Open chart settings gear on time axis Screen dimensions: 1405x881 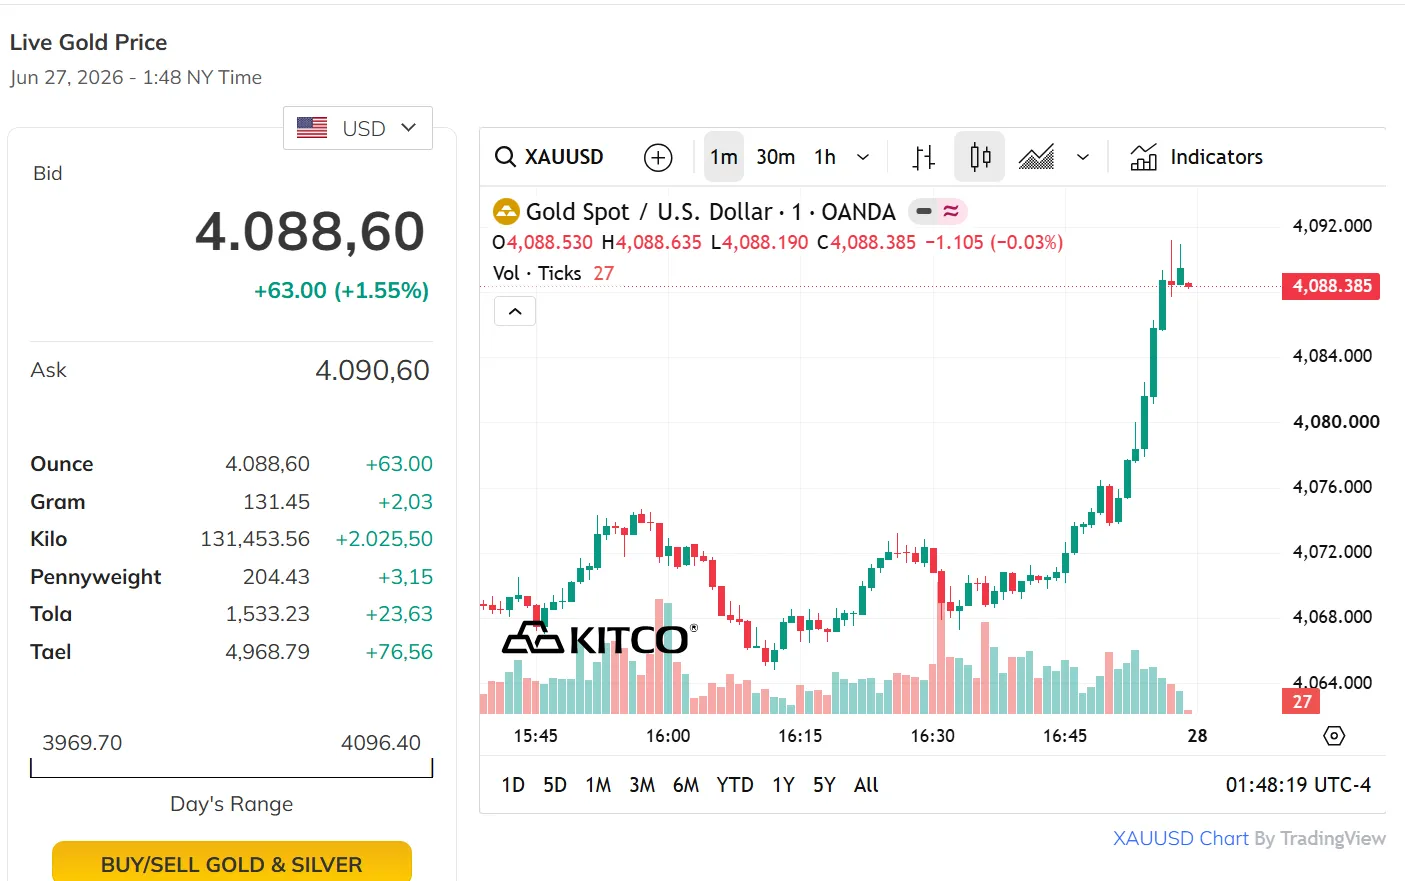pyautogui.click(x=1334, y=736)
